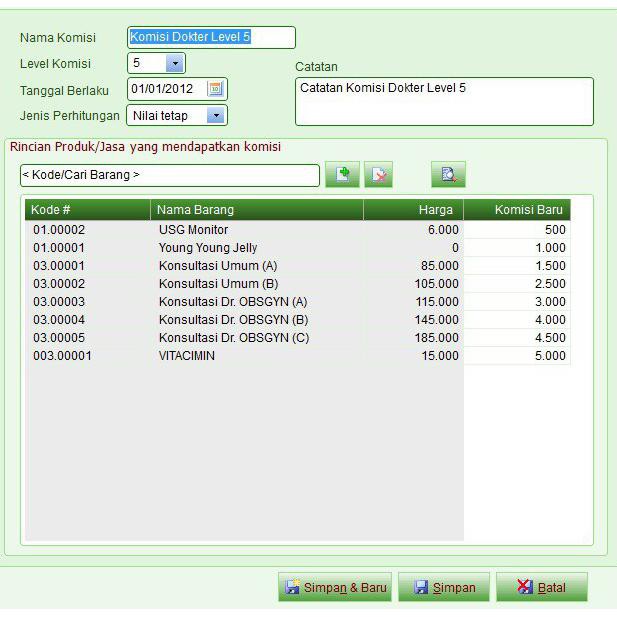The height and width of the screenshot is (617, 617).
Task: Focus the Catatan notes text box
Action: tap(443, 102)
